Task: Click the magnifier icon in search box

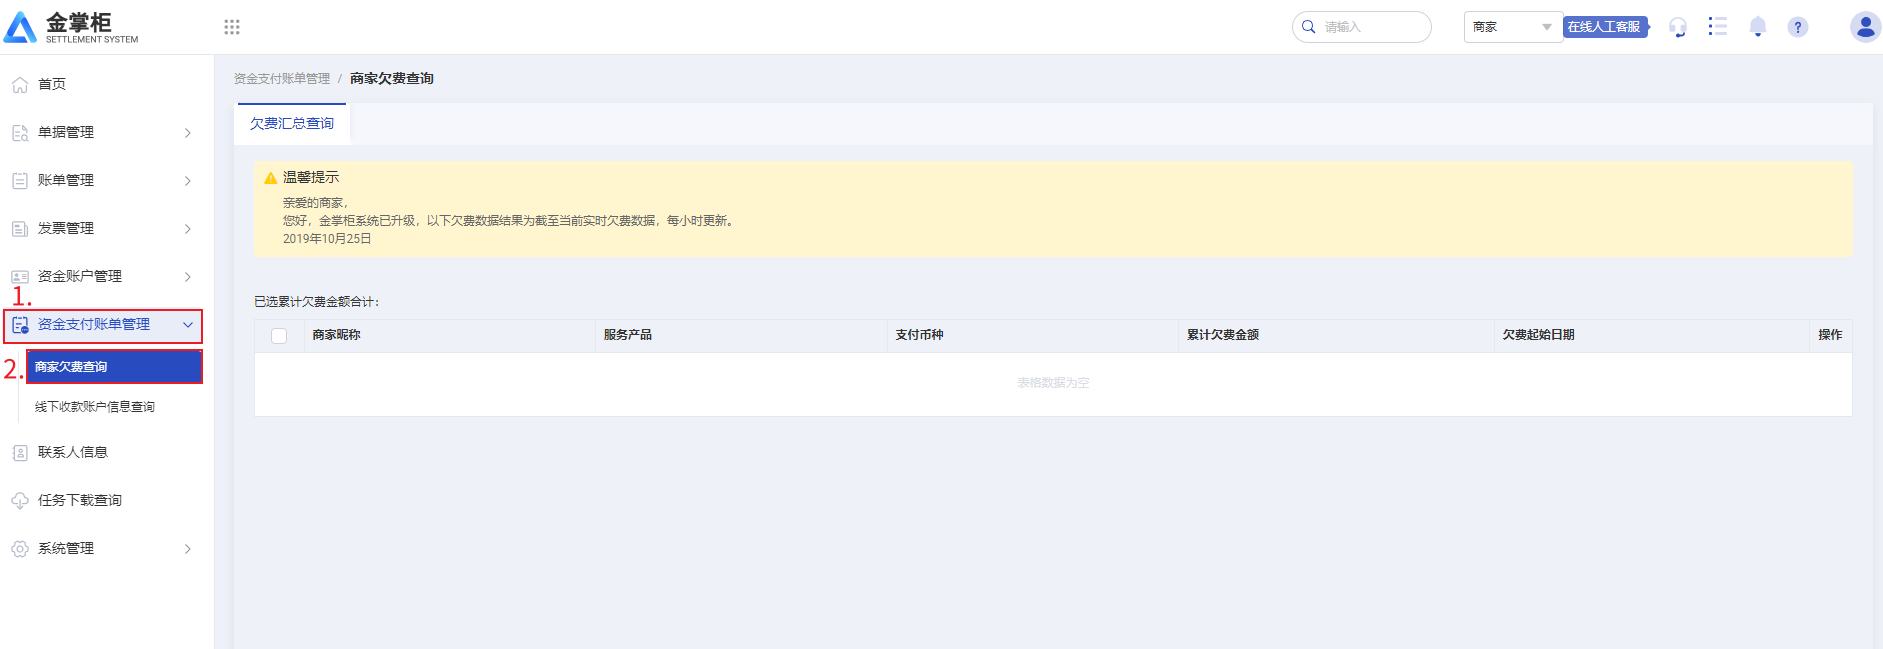Action: pos(1308,27)
